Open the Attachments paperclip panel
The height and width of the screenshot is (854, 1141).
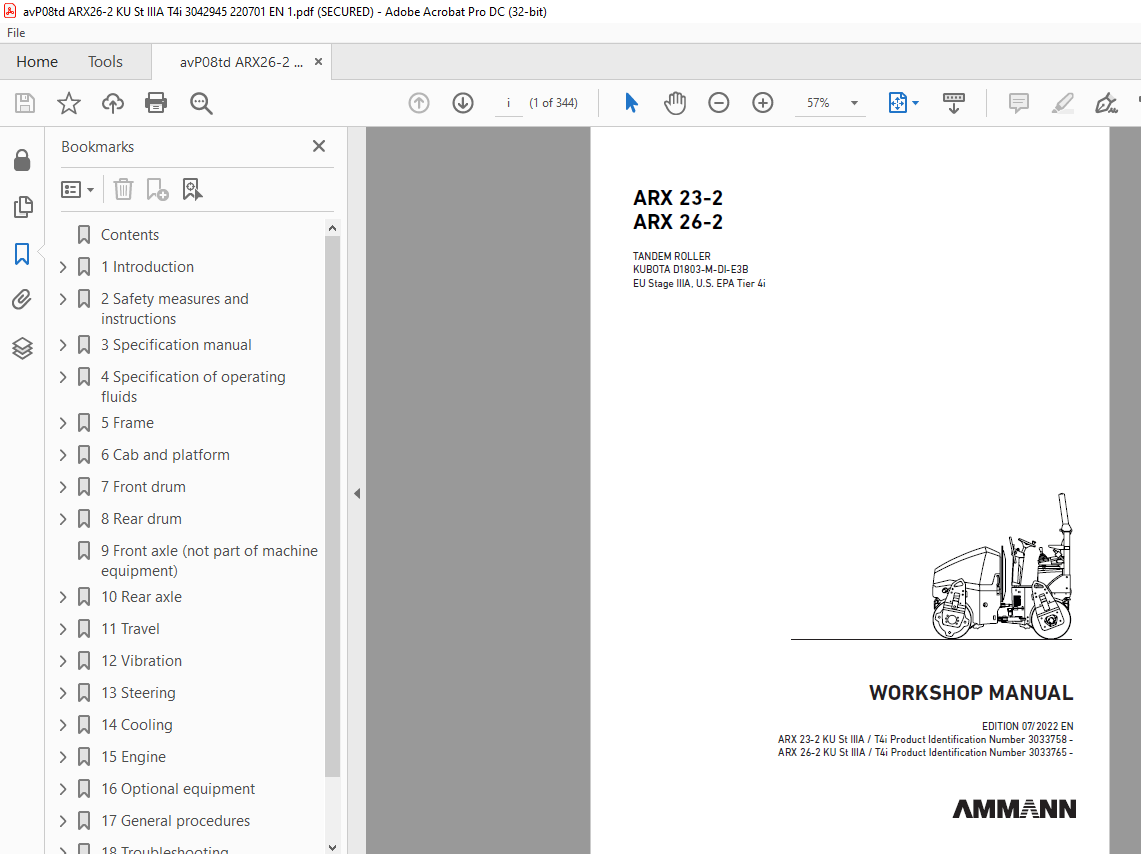(22, 300)
